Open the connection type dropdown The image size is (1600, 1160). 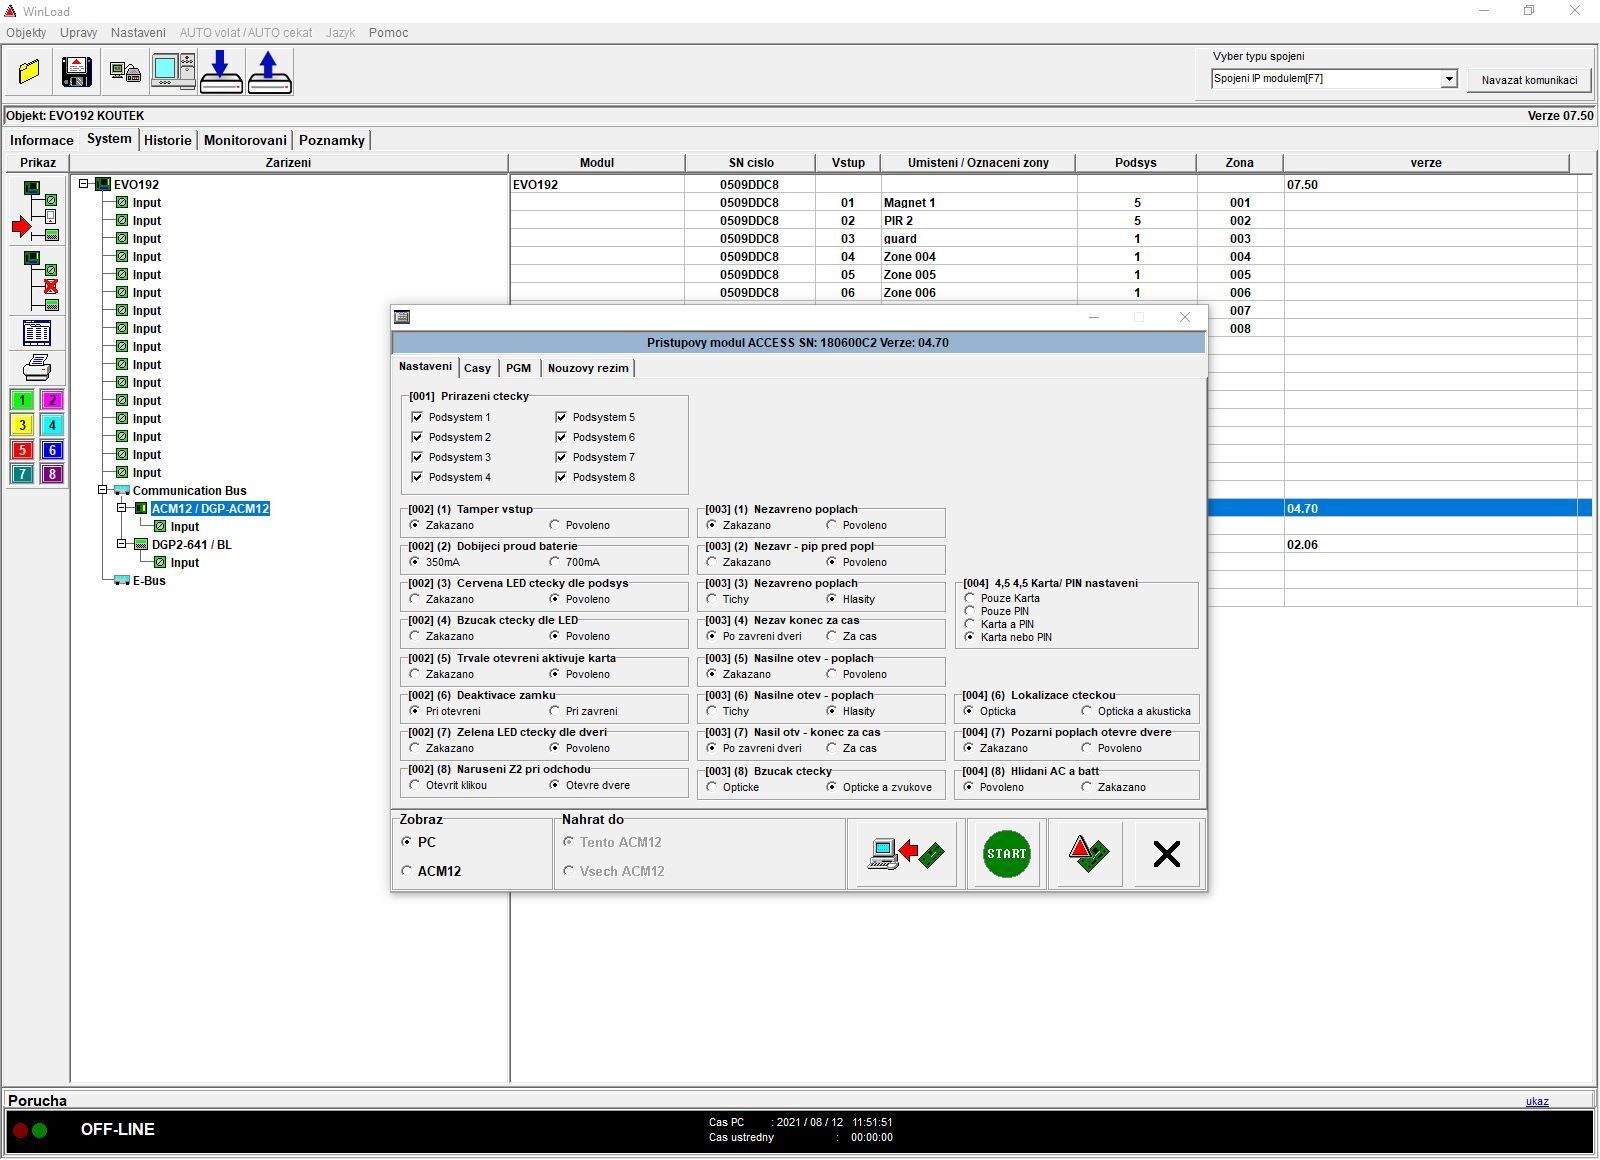pos(1448,79)
